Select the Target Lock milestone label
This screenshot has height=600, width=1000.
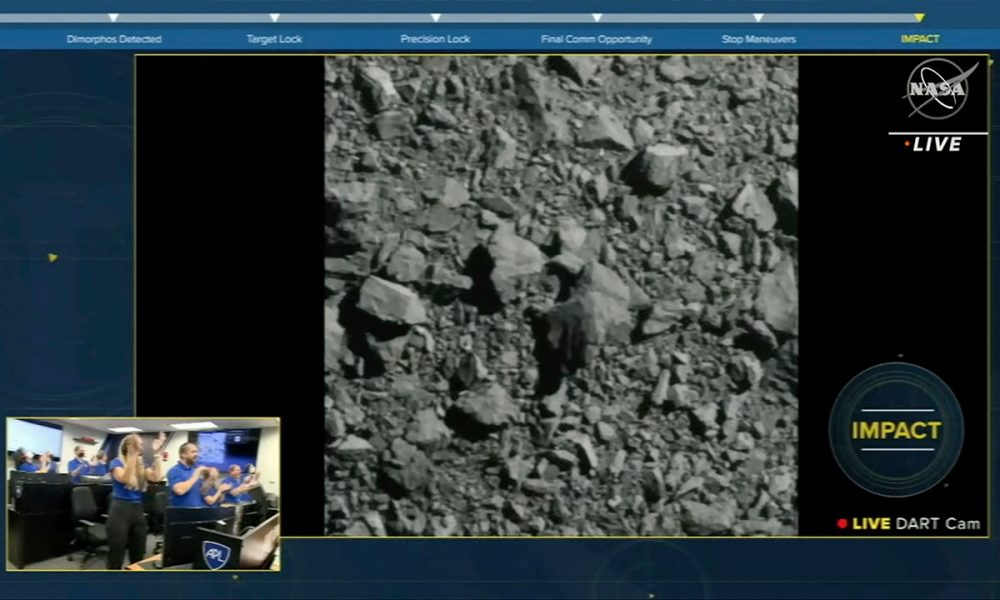tap(272, 38)
